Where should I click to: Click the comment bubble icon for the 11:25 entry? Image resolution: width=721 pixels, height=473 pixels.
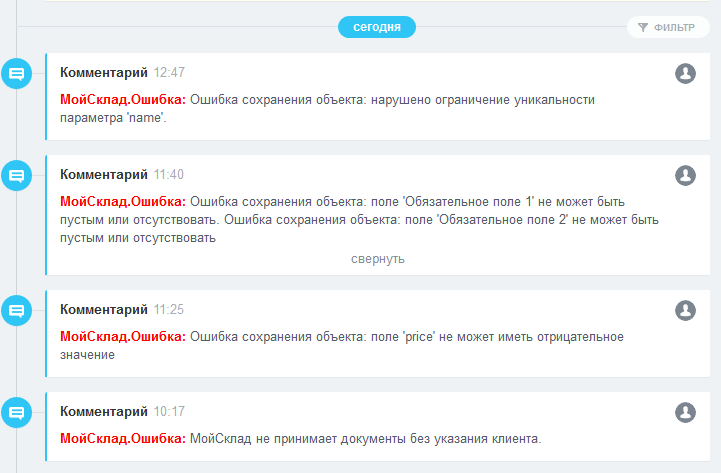17,311
